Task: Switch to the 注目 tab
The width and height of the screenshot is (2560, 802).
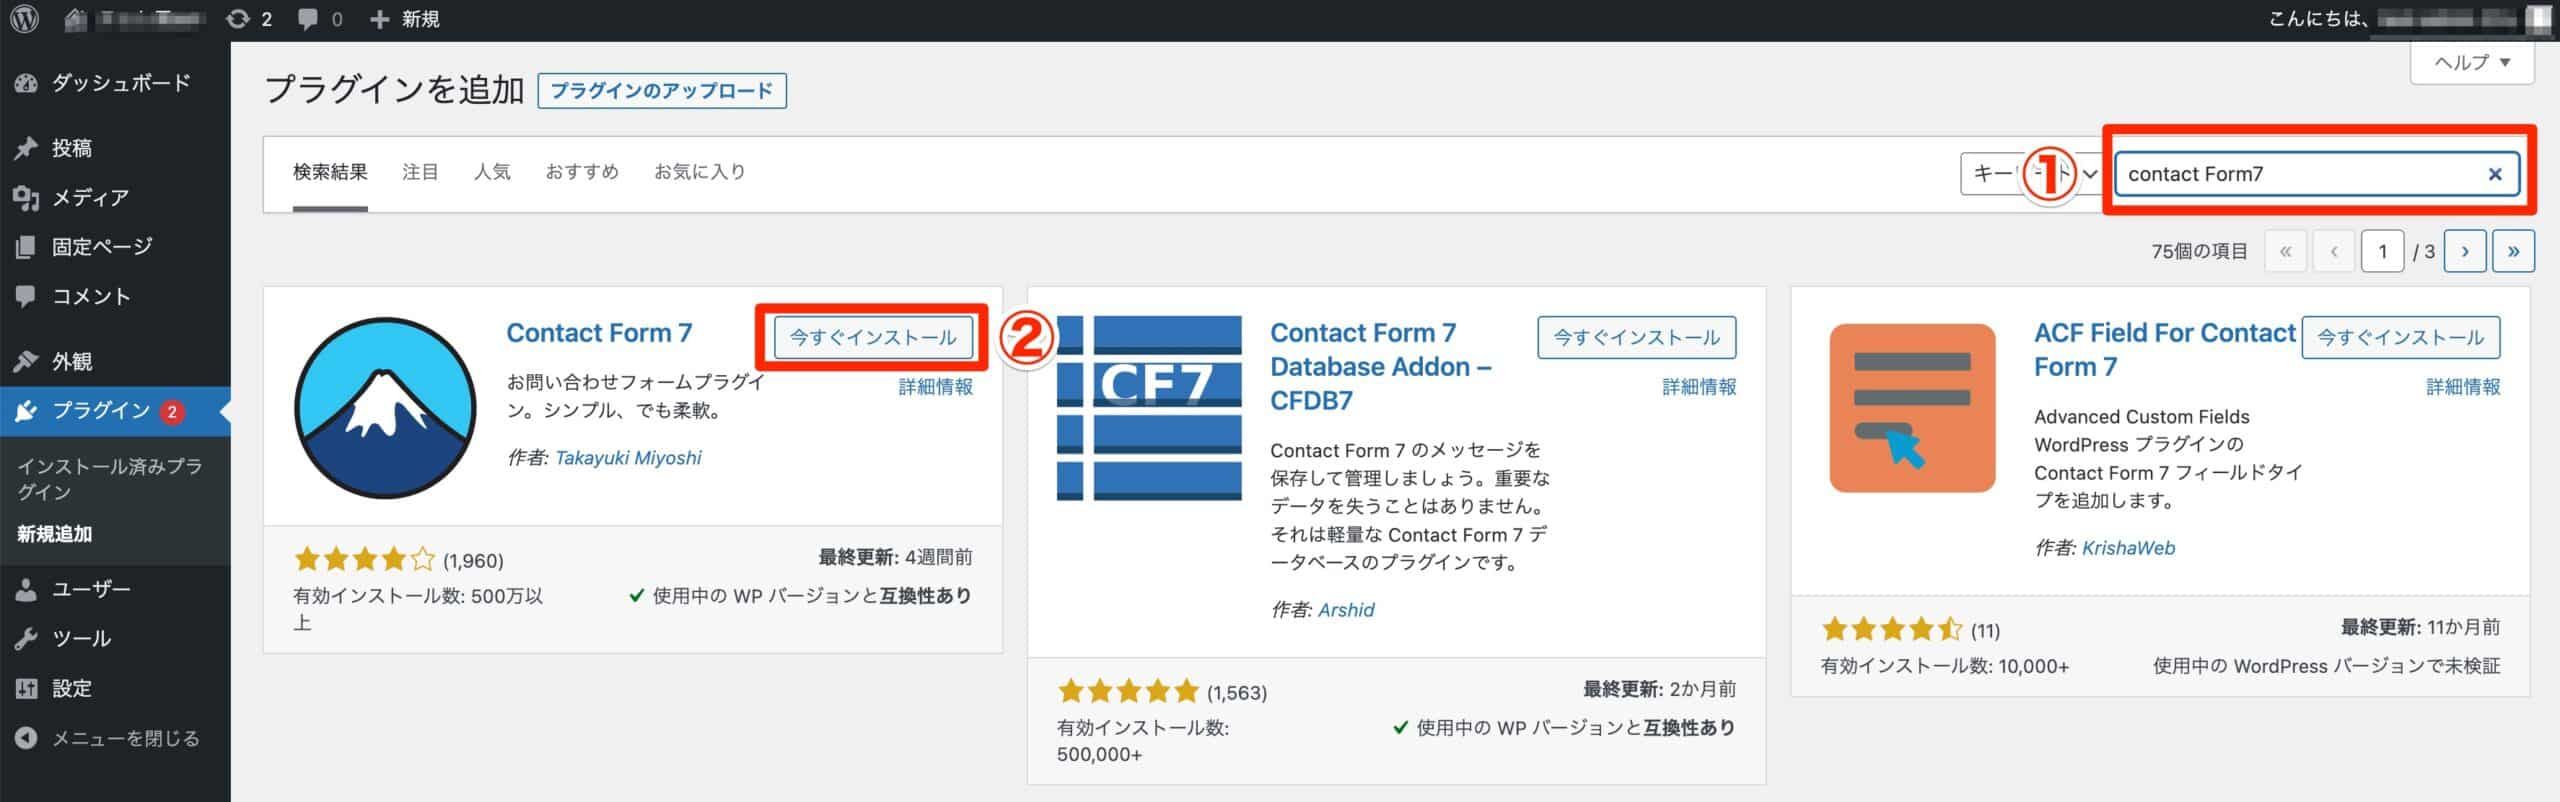Action: click(420, 172)
